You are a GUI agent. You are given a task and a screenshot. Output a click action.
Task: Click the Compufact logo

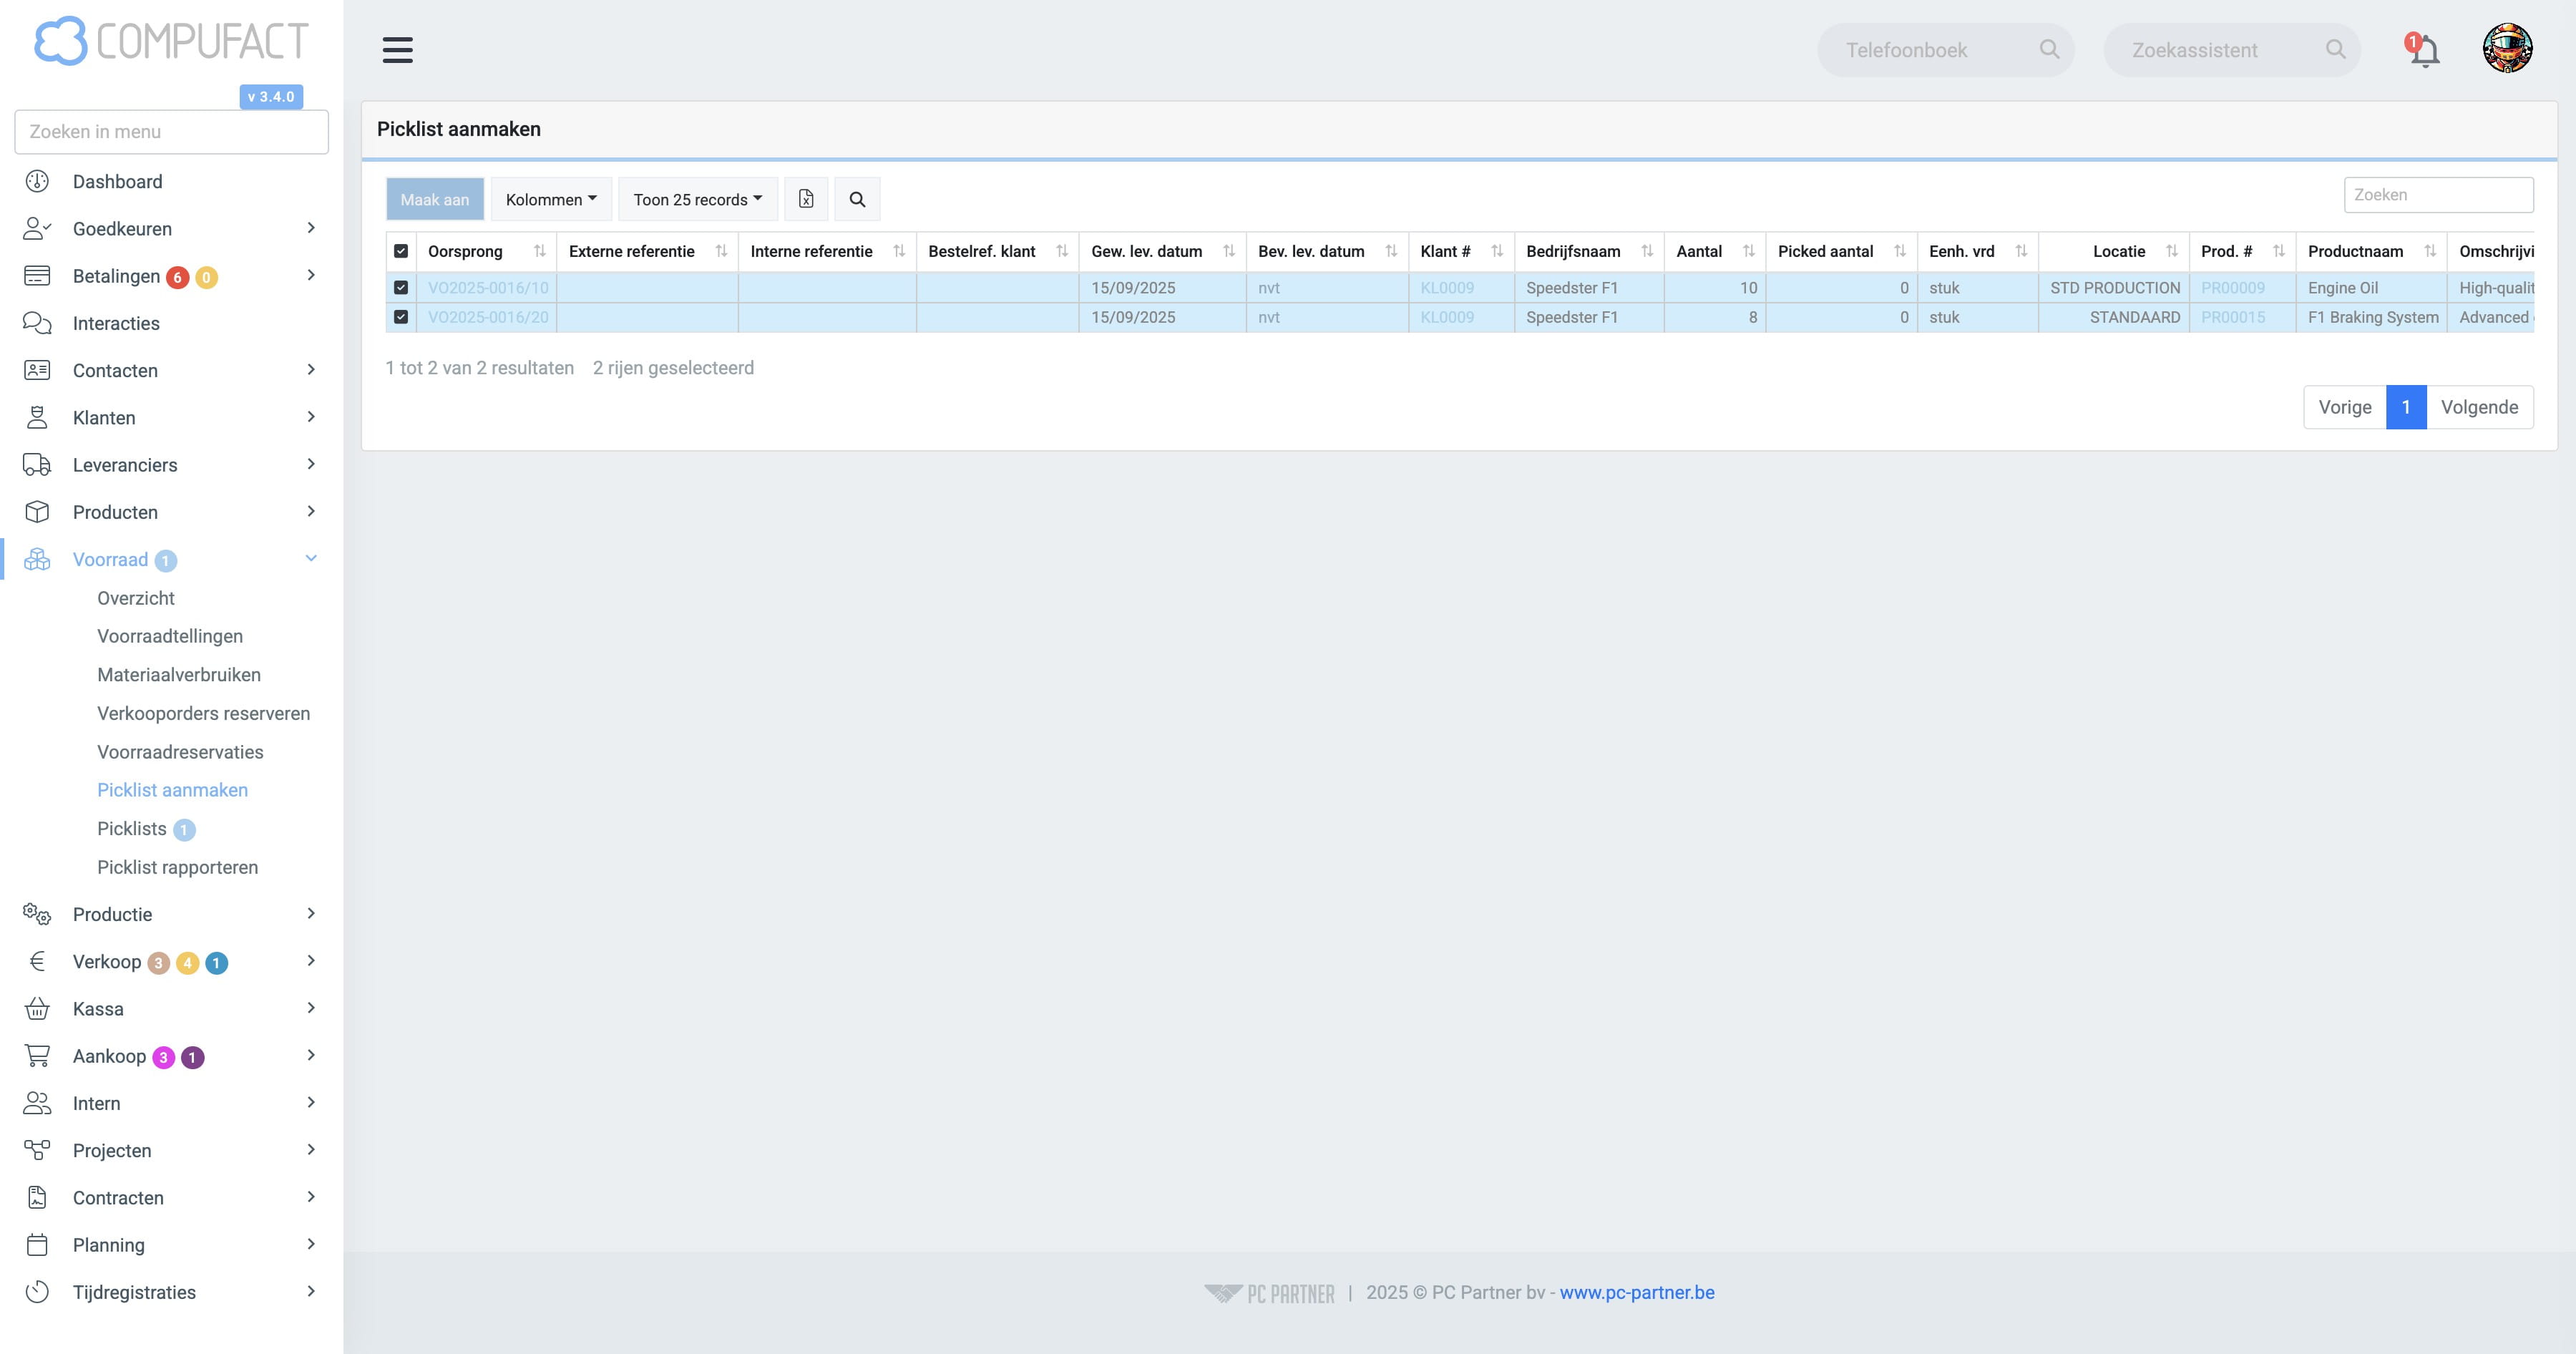tap(171, 41)
